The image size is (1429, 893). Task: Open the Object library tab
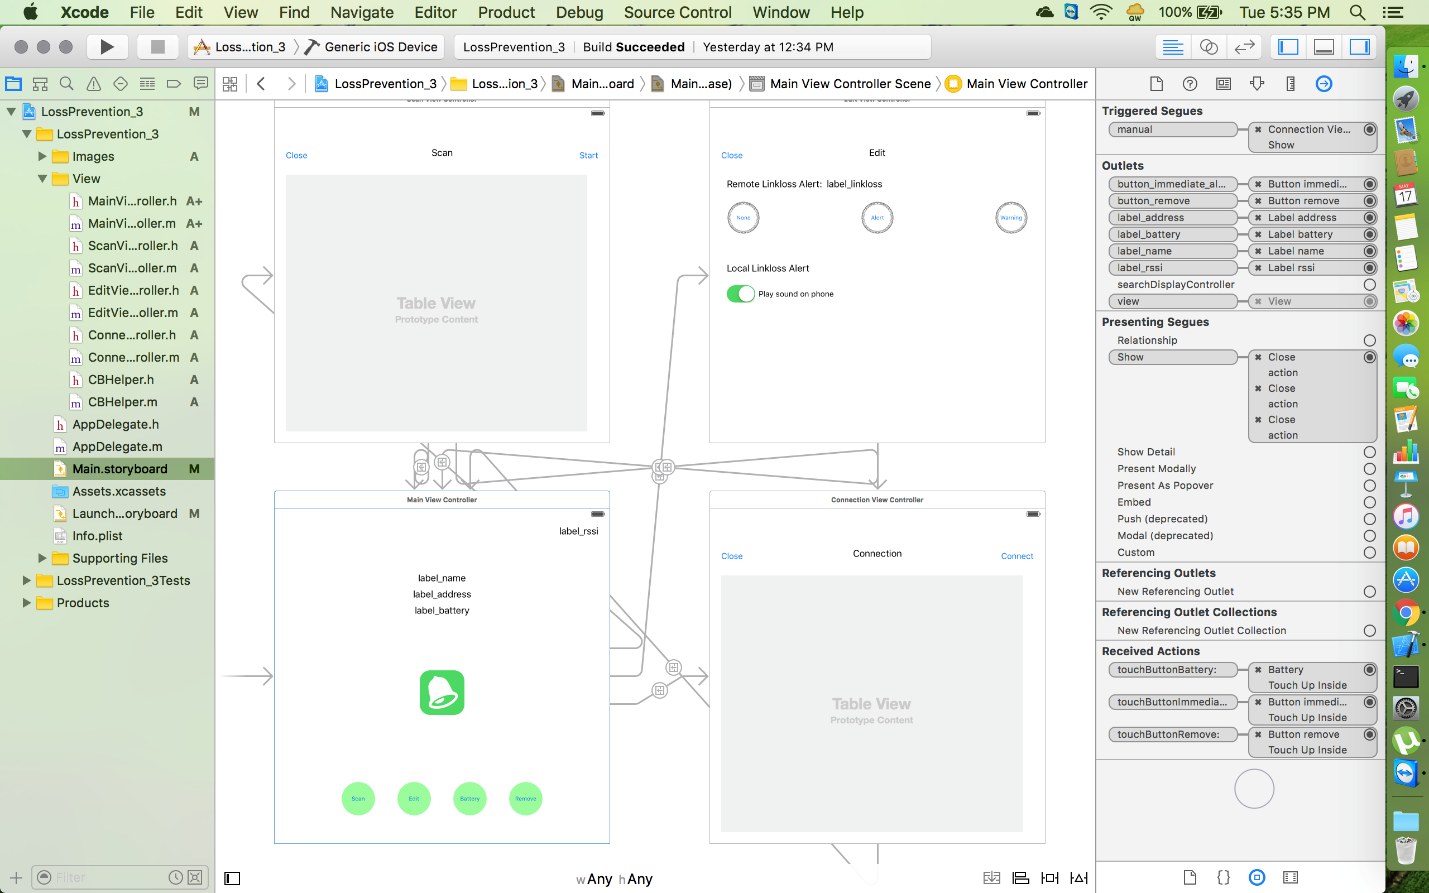1257,877
